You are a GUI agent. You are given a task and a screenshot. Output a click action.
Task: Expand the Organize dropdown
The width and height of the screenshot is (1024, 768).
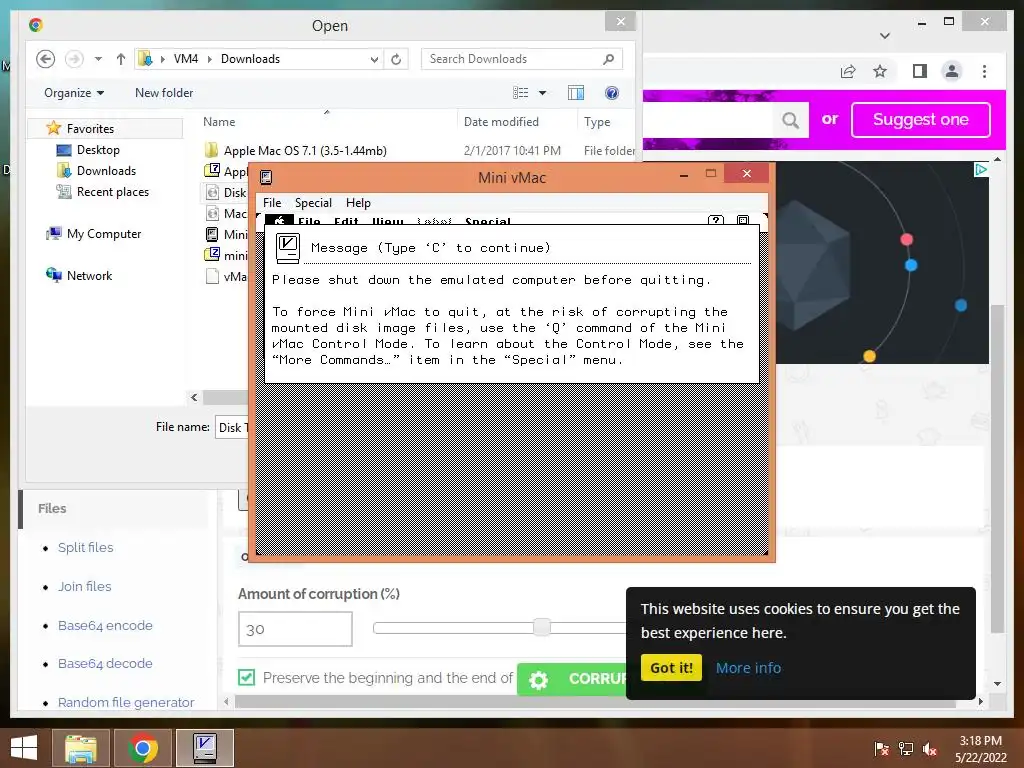[74, 93]
